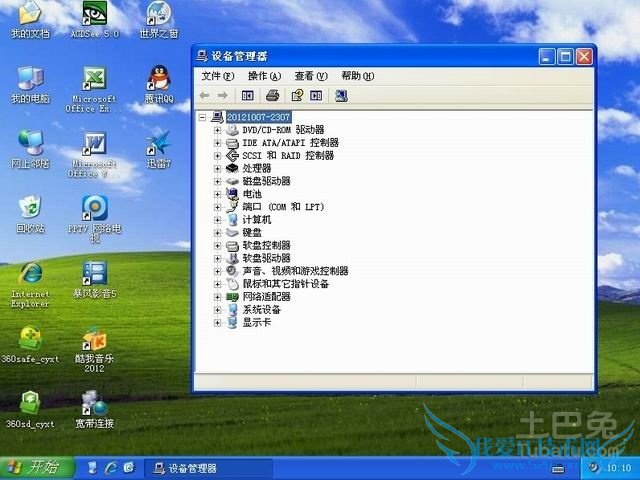The width and height of the screenshot is (640, 480).
Task: Open the 文件(F) menu
Action: click(218, 76)
